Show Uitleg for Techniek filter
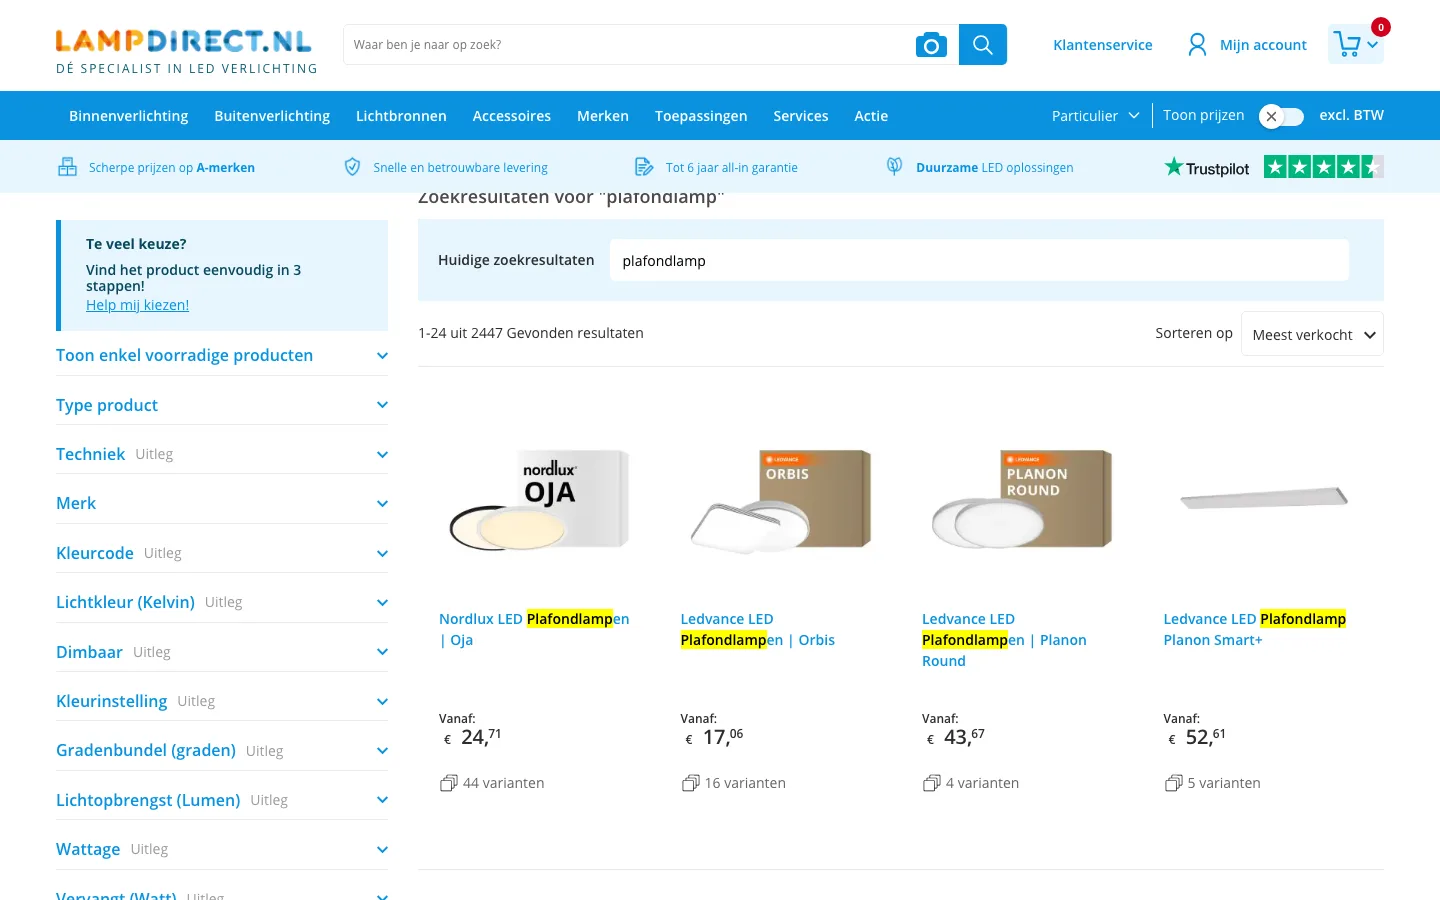The height and width of the screenshot is (900, 1440). point(154,454)
